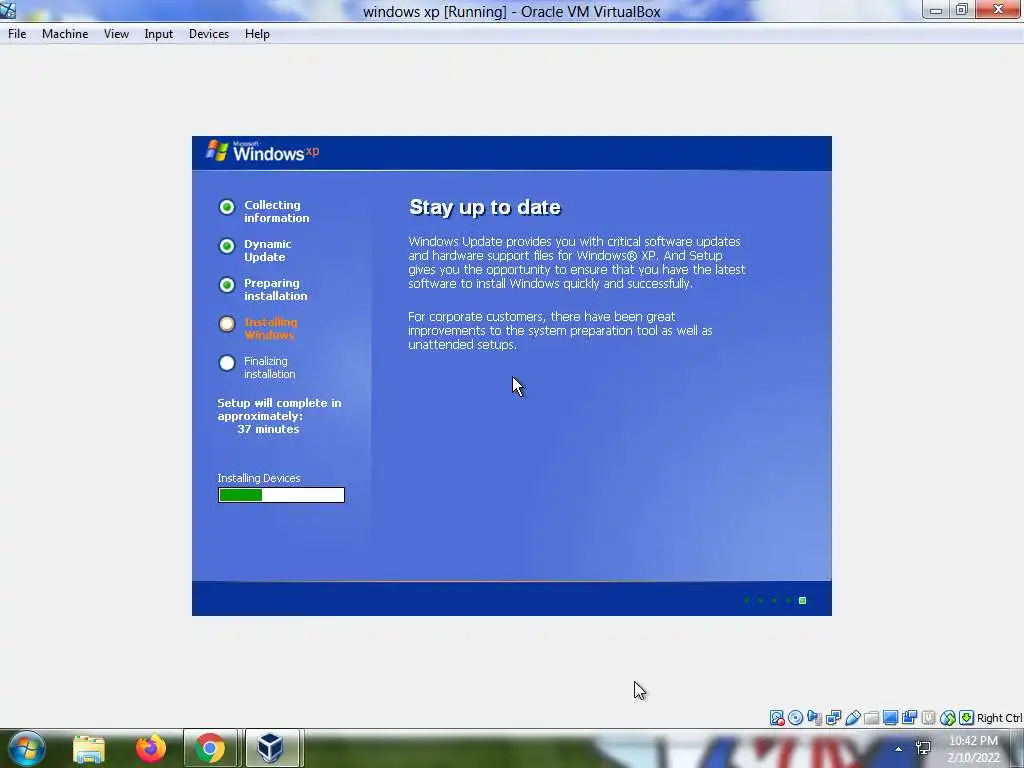Open the File menu
This screenshot has height=768, width=1024.
pos(17,34)
